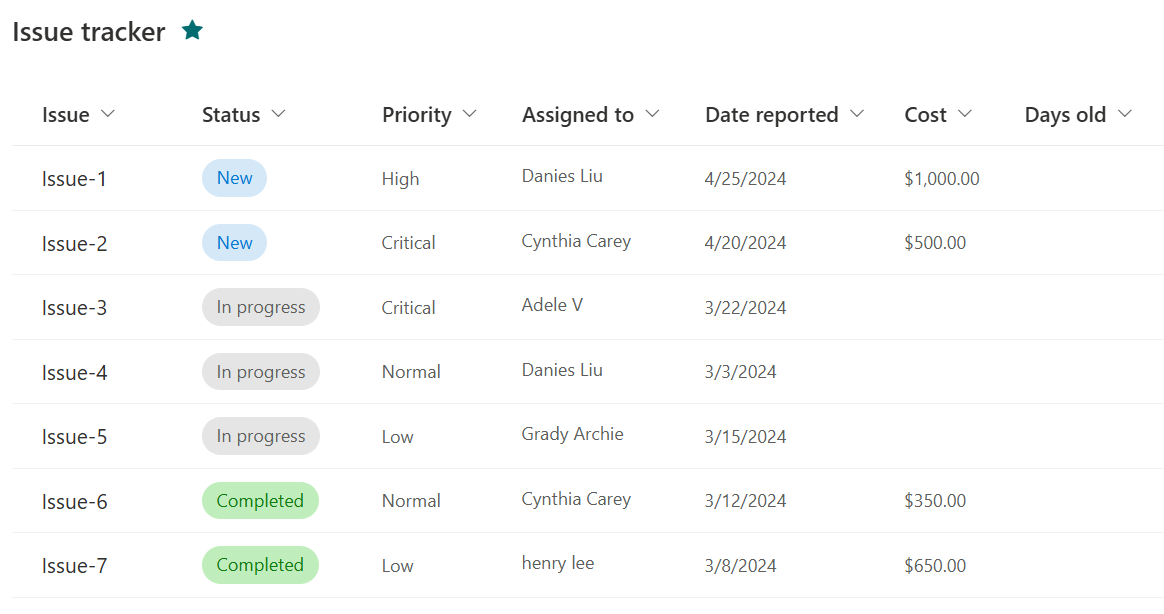Open the Issue-1 item
Image resolution: width=1164 pixels, height=614 pixels.
74,179
